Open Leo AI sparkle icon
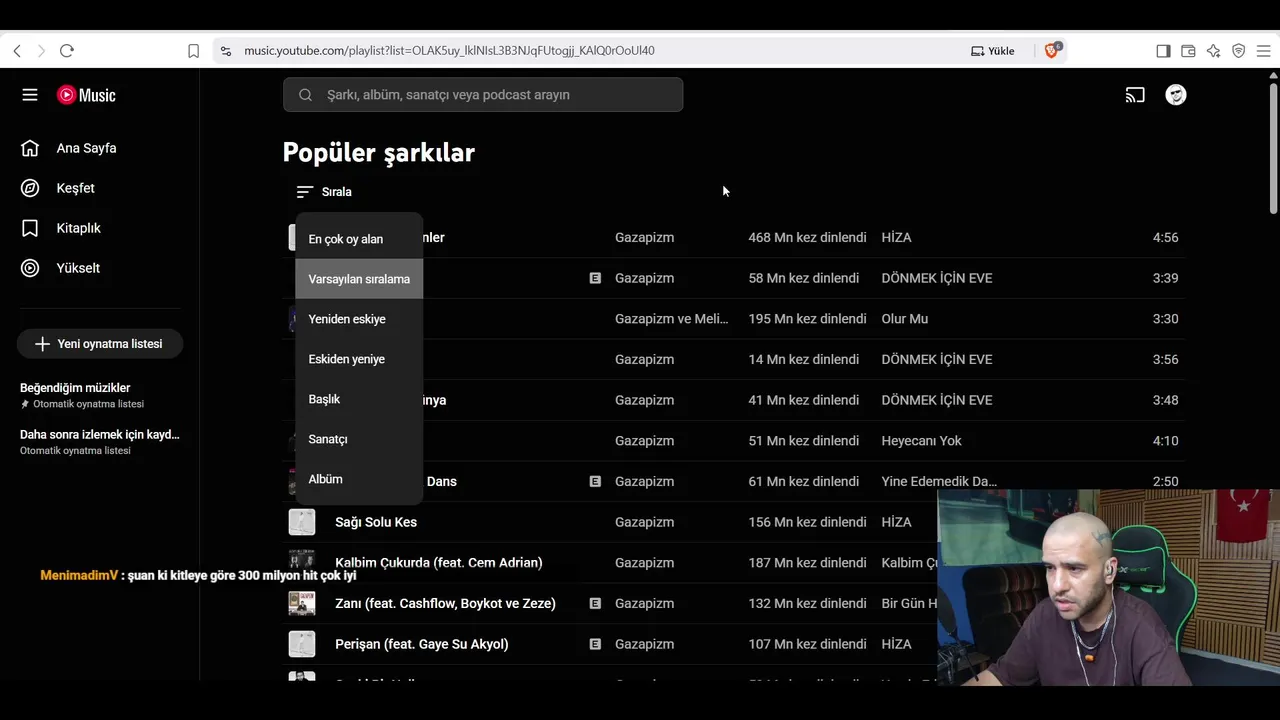 pyautogui.click(x=1213, y=51)
